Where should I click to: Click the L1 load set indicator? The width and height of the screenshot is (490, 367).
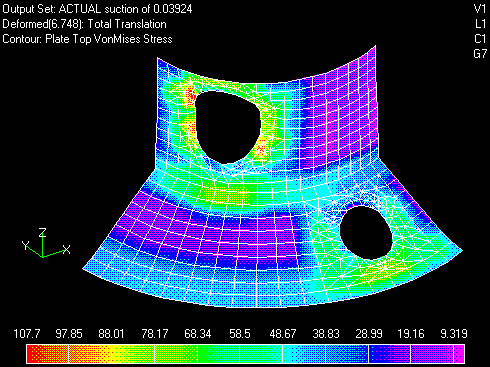(x=481, y=24)
